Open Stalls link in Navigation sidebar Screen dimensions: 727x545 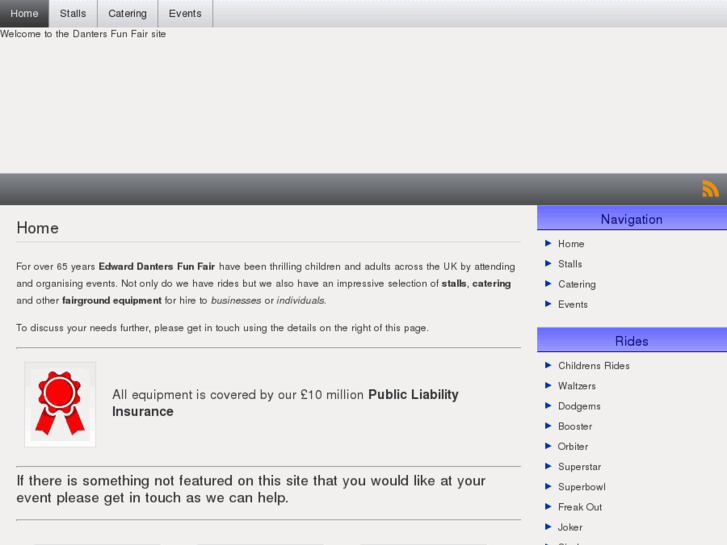point(570,264)
